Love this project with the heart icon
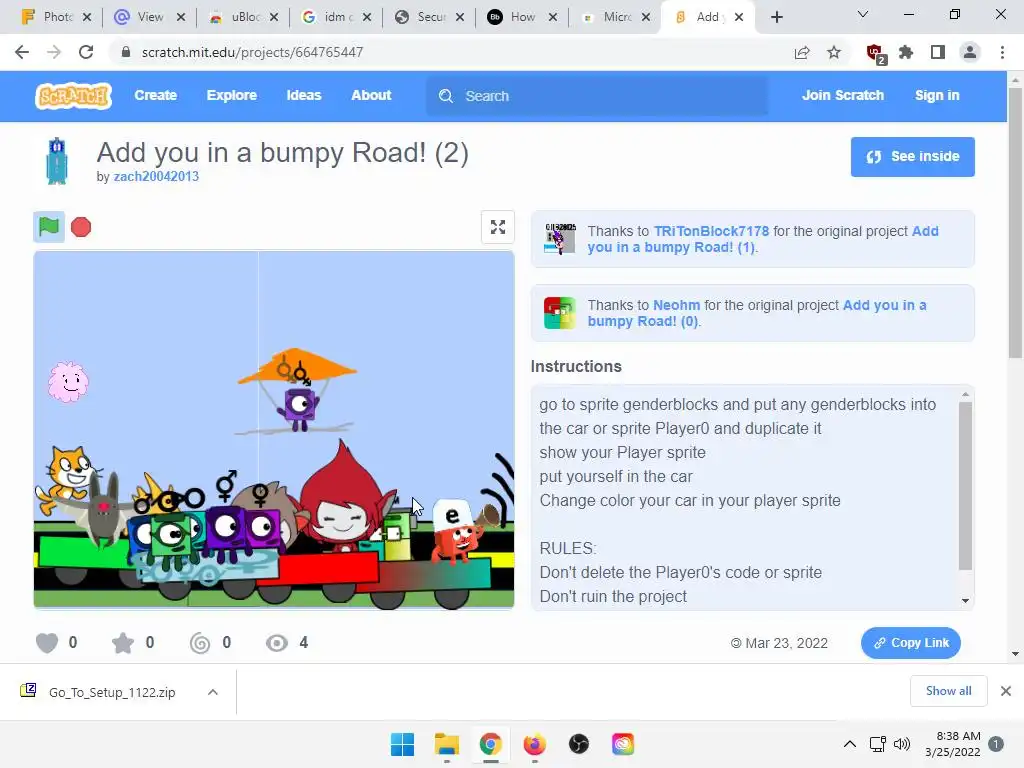 pyautogui.click(x=47, y=643)
